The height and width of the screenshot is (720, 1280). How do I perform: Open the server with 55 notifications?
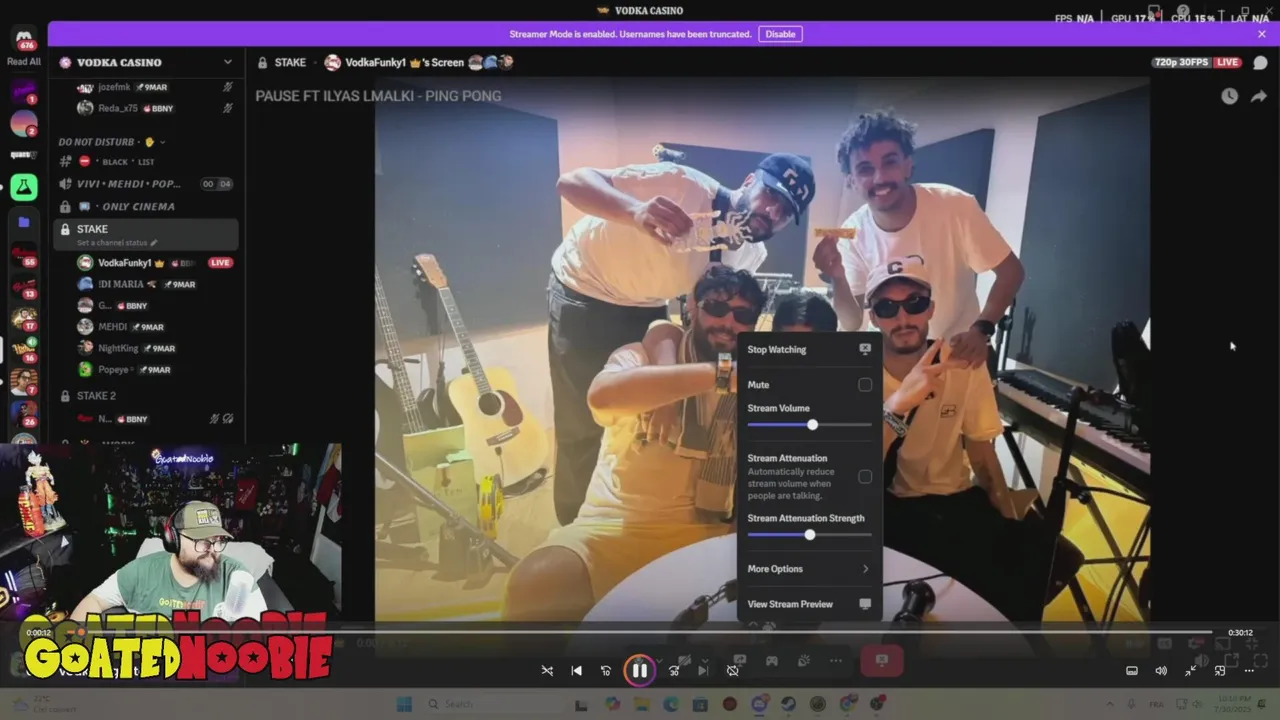point(24,256)
